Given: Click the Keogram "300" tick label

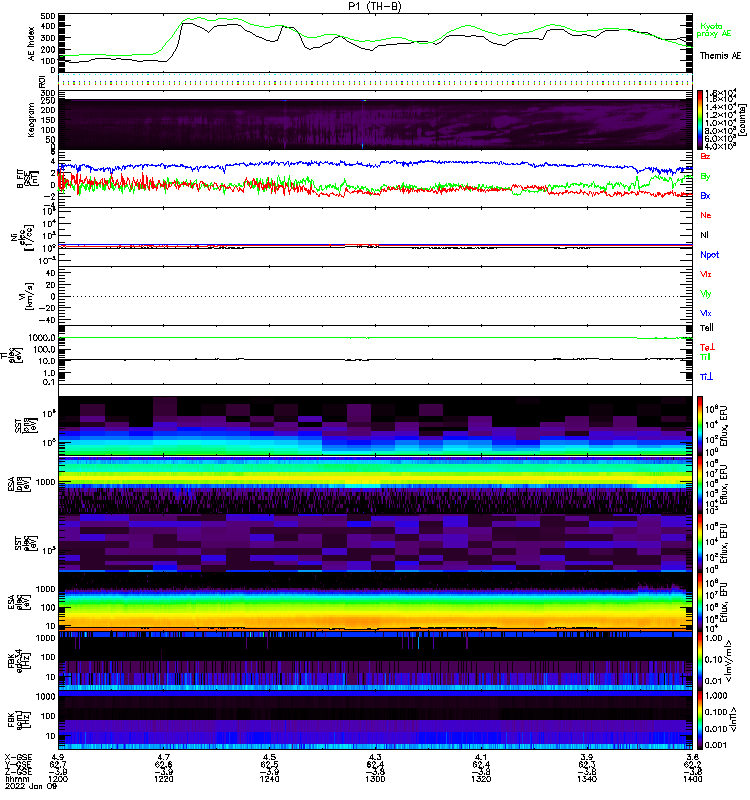Looking at the screenshot, I should 48,93.
